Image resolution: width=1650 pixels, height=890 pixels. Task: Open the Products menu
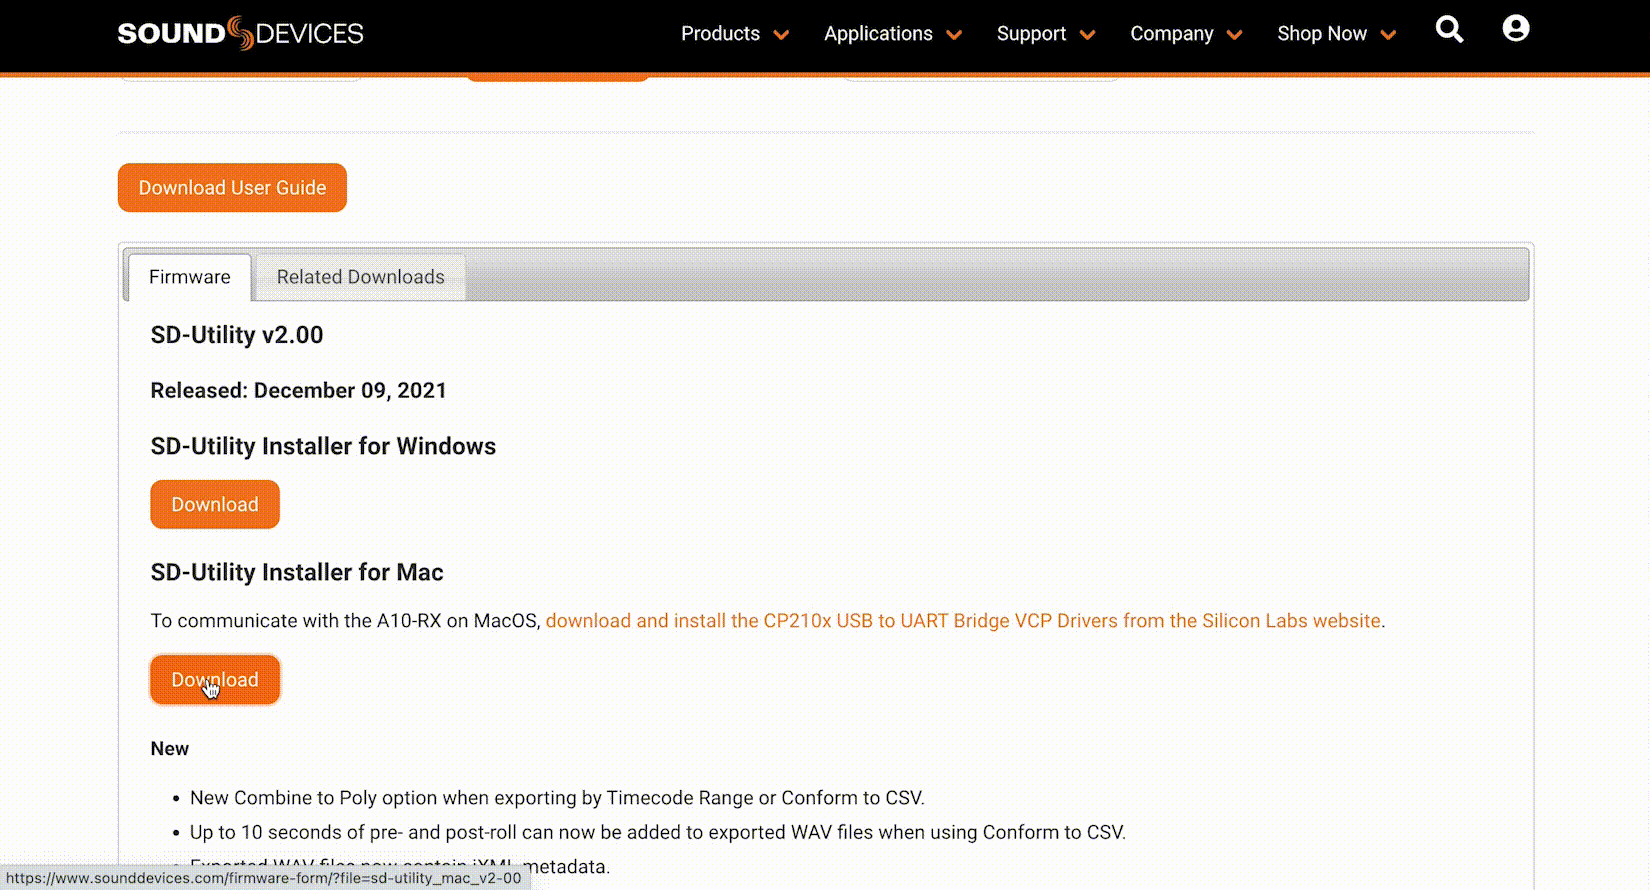pyautogui.click(x=720, y=33)
